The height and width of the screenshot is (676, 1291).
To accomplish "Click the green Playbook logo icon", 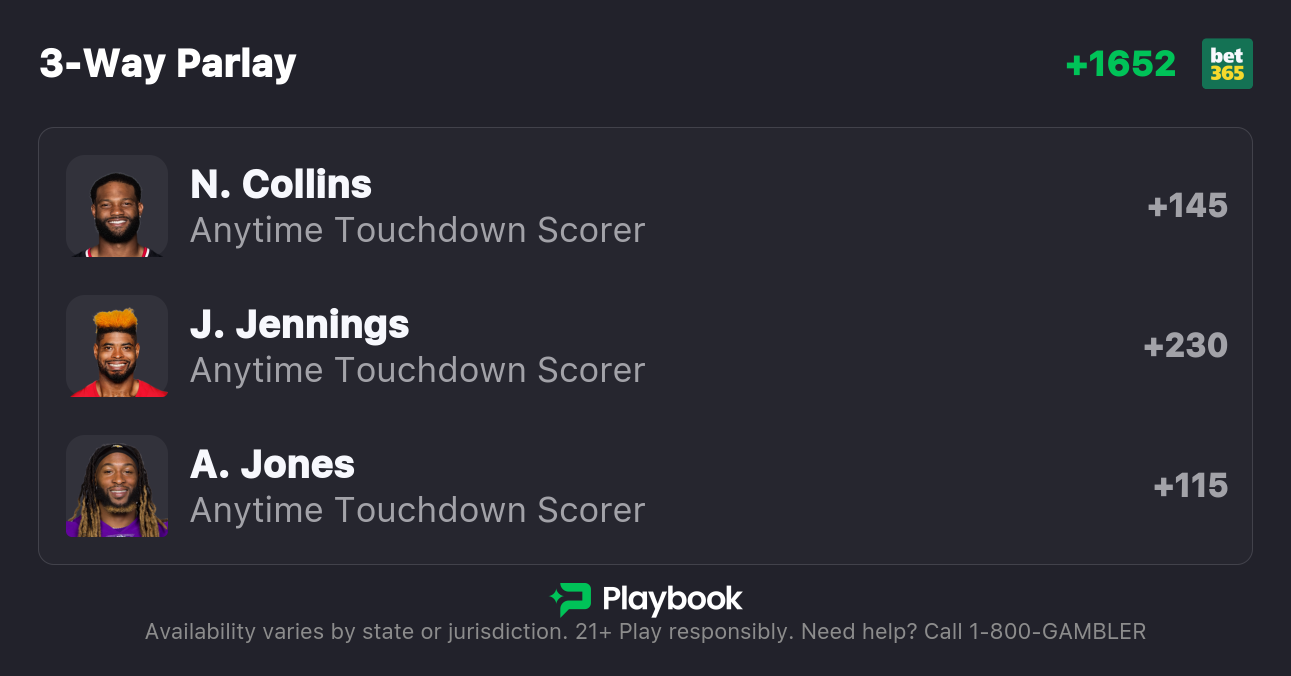I will pos(571,599).
